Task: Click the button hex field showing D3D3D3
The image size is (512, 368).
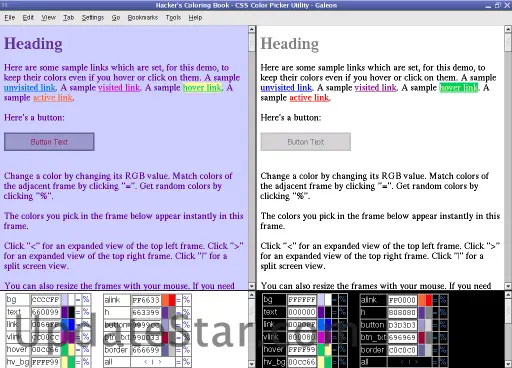Action: coord(402,325)
